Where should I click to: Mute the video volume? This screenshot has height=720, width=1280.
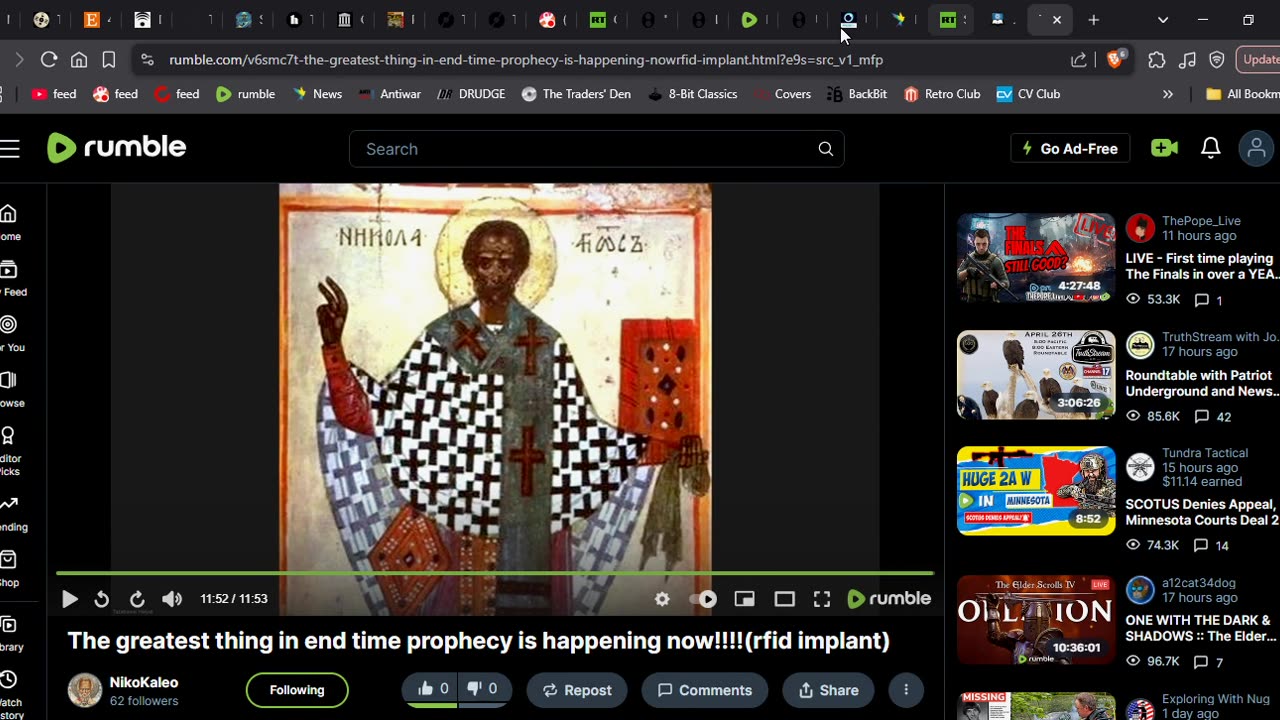point(172,599)
